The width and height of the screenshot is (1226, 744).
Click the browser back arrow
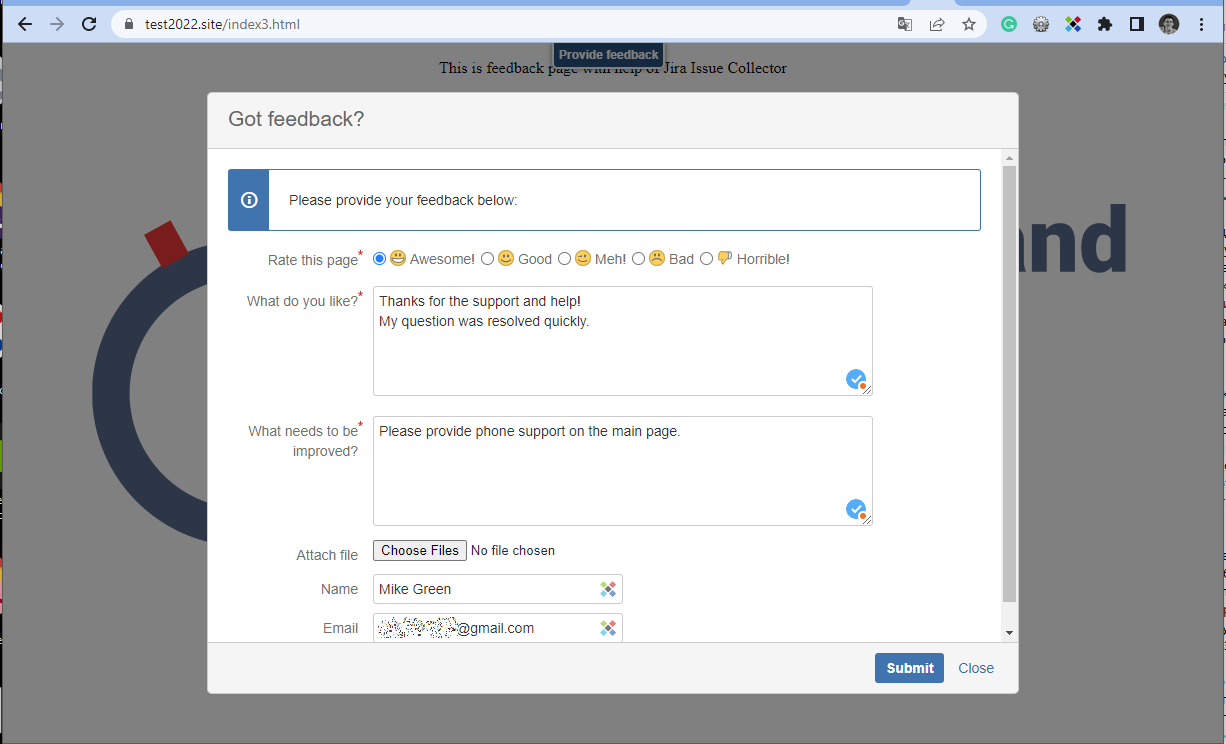pyautogui.click(x=25, y=24)
